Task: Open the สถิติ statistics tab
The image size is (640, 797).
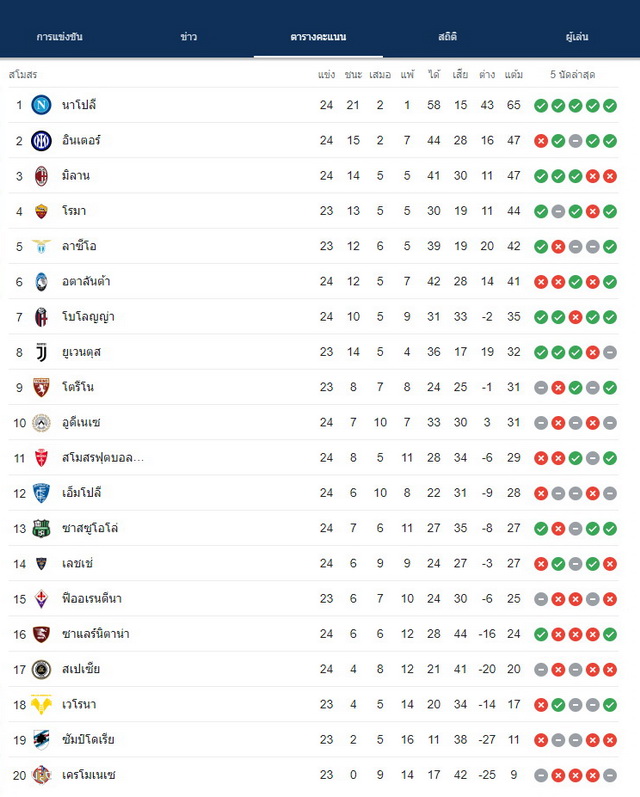Action: (x=447, y=37)
